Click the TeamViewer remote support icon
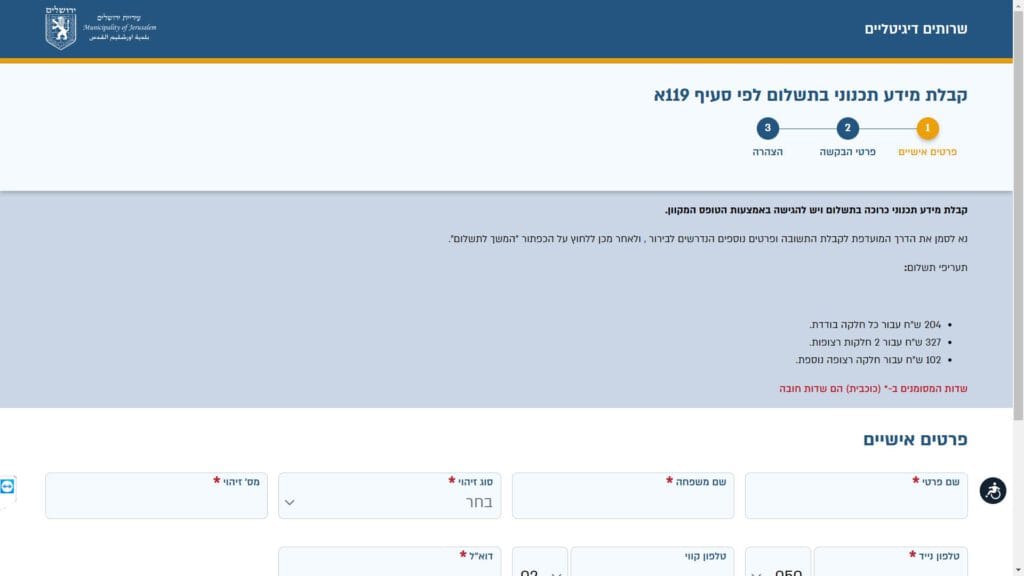 (8, 486)
